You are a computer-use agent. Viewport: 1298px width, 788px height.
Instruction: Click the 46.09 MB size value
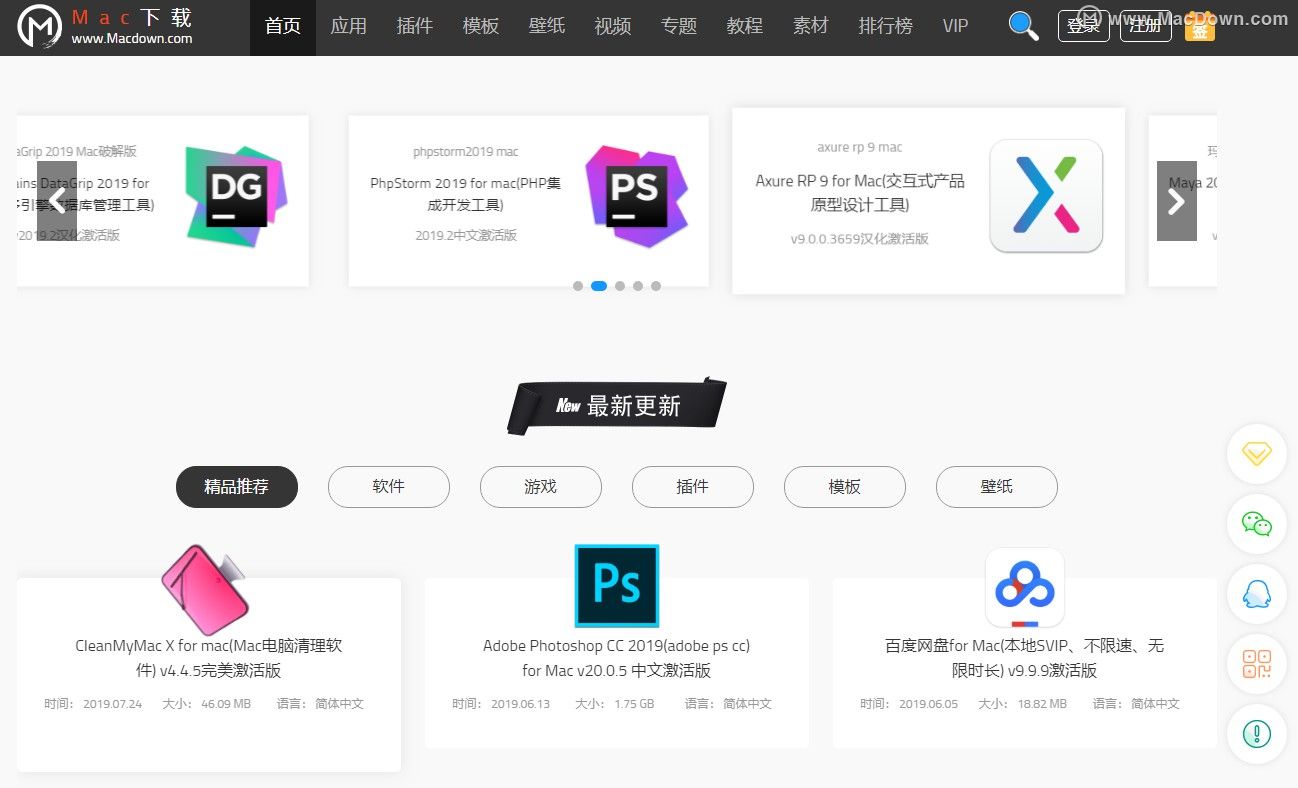(x=226, y=704)
